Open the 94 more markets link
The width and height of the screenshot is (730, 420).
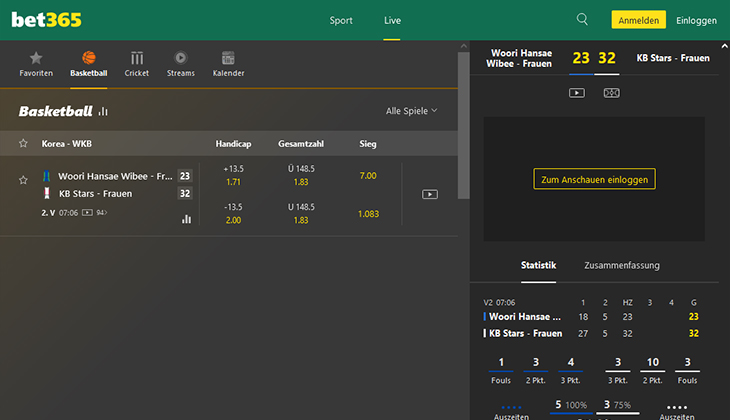click(101, 213)
